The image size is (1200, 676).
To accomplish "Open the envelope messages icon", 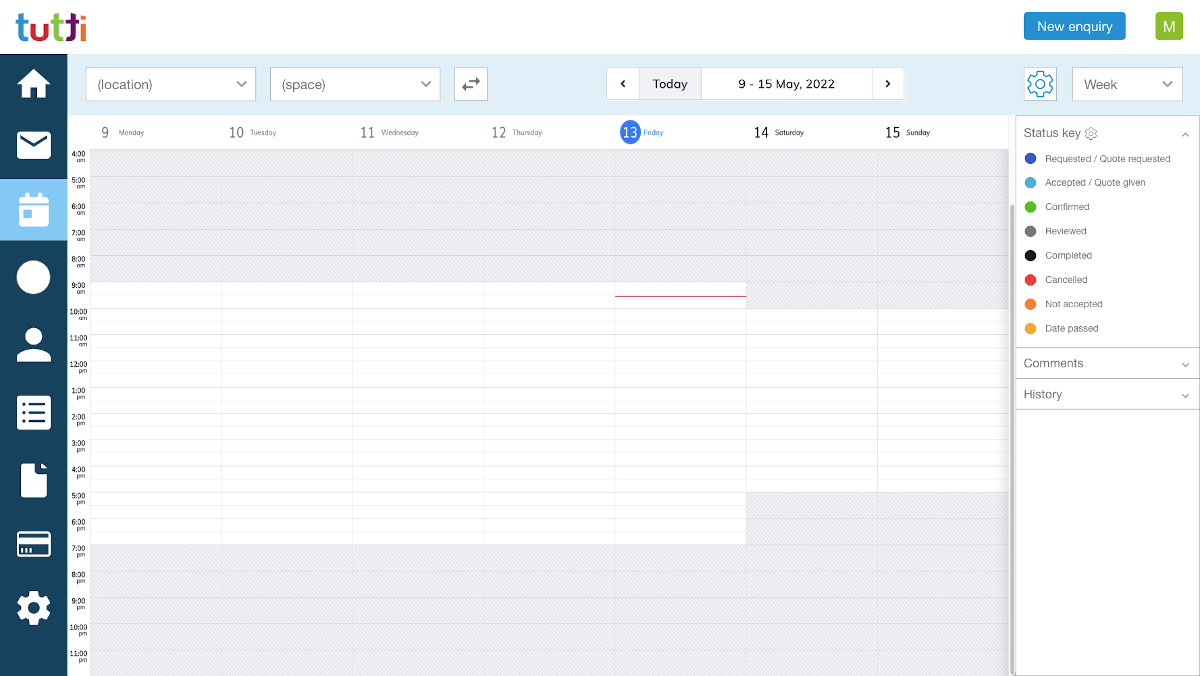I will click(33, 146).
